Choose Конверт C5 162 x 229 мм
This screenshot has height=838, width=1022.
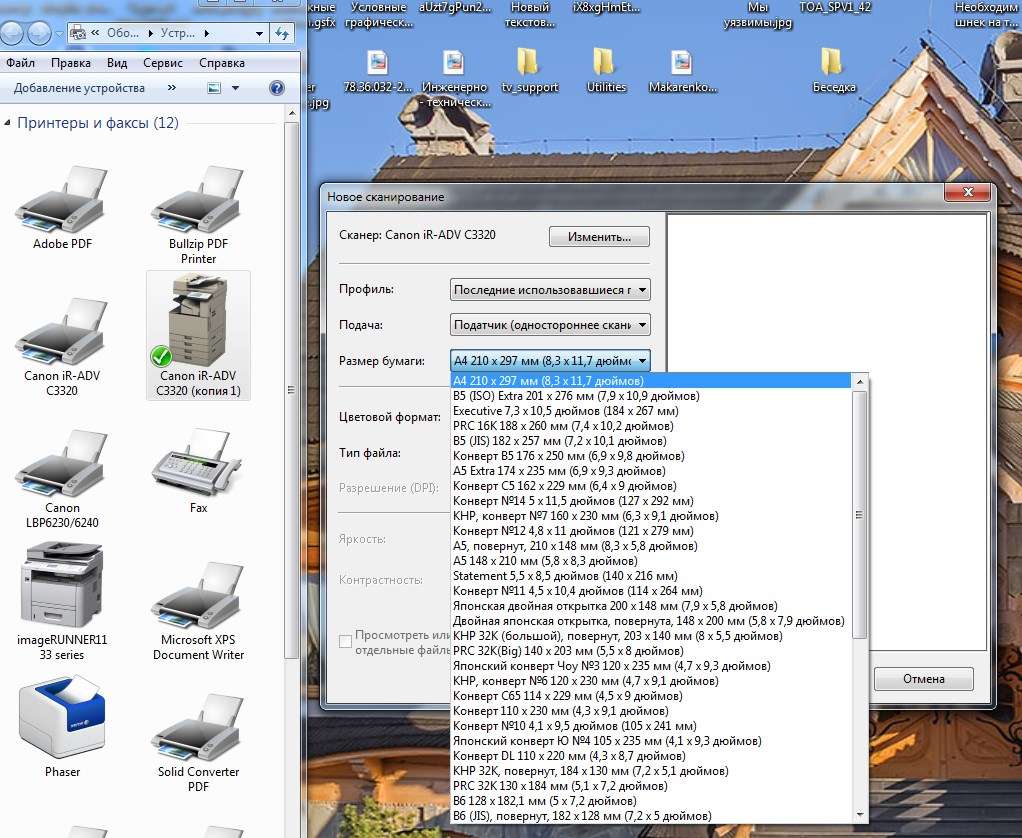(651, 485)
